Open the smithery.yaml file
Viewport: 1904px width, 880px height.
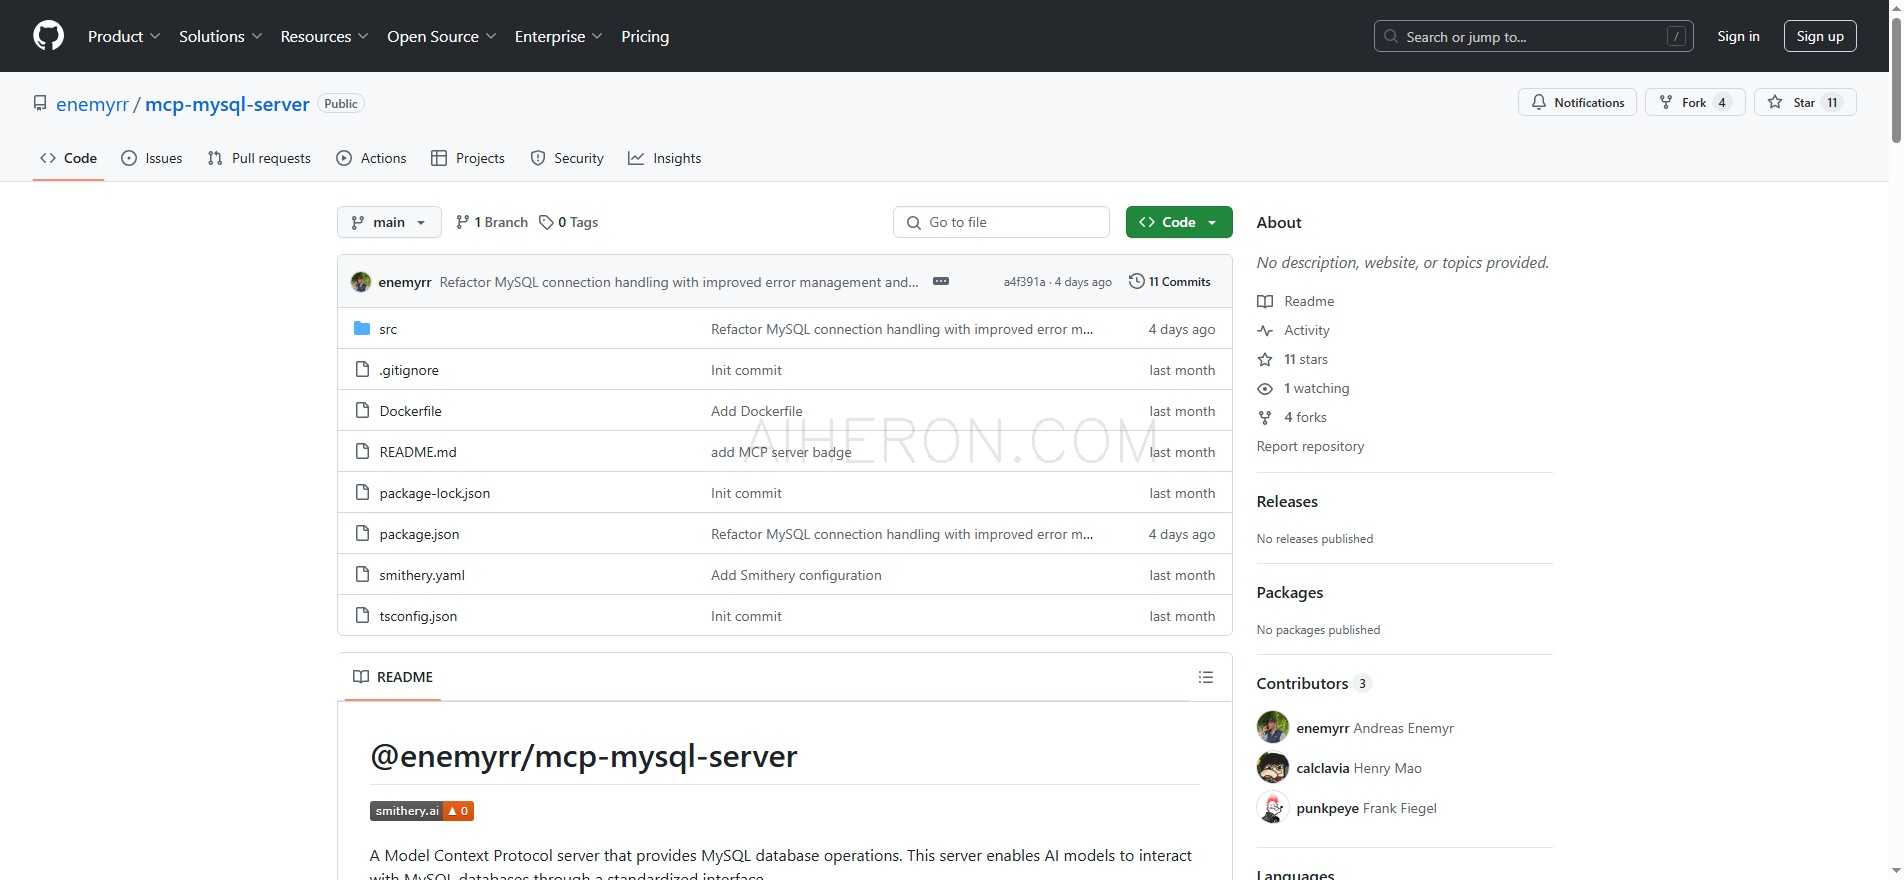(x=422, y=575)
